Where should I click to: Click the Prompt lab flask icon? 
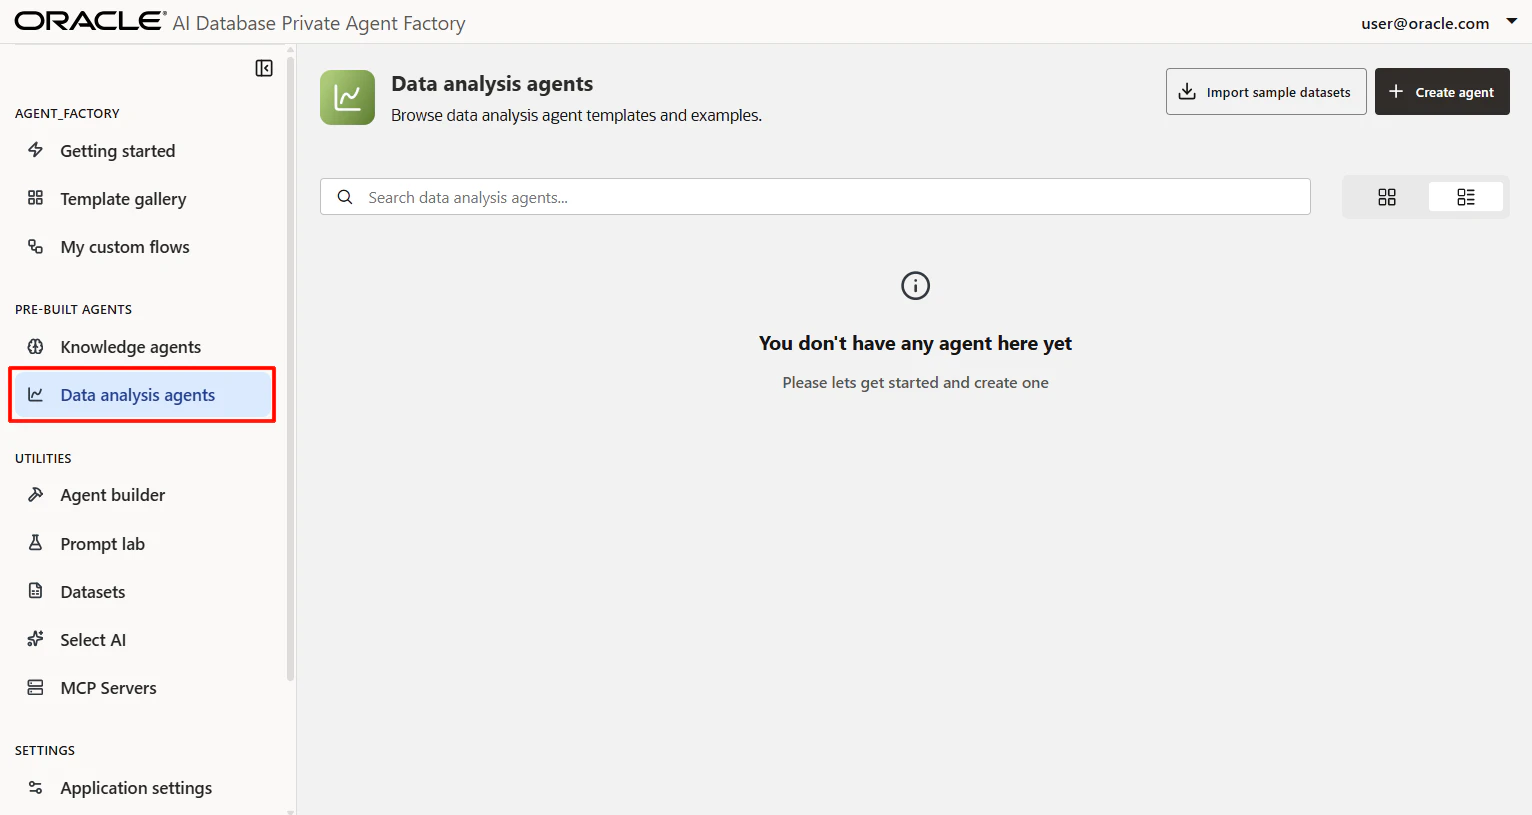(35, 543)
